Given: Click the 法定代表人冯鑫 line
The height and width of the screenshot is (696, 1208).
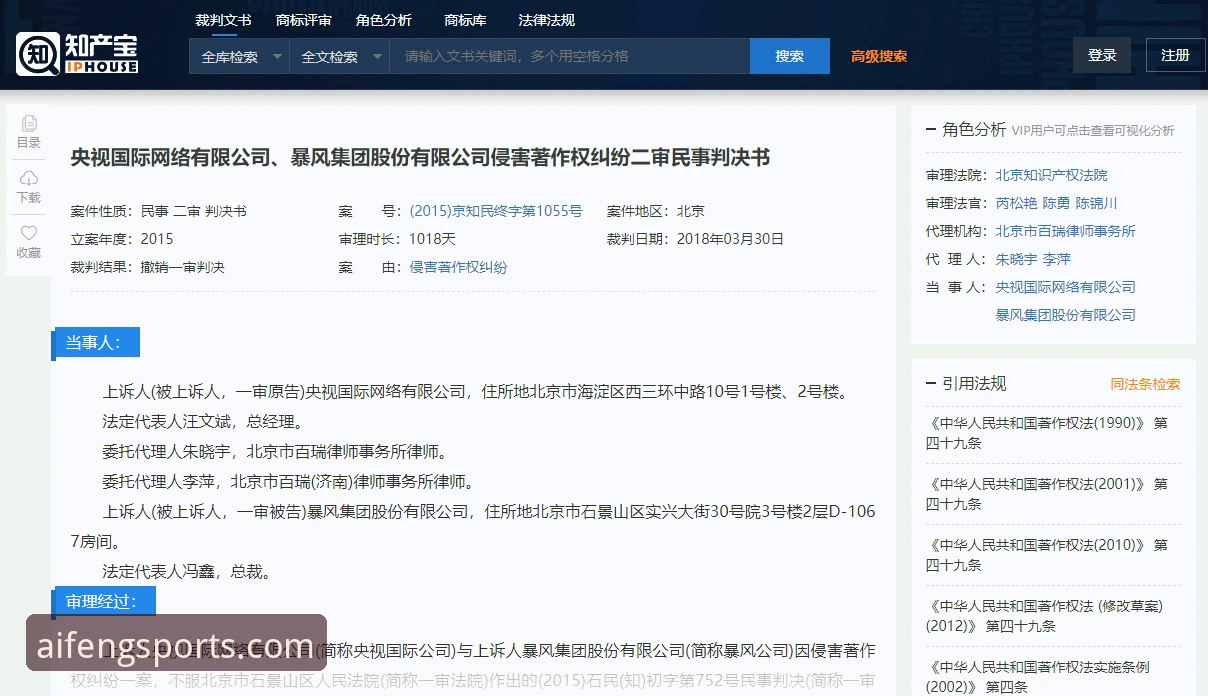Looking at the screenshot, I should click(186, 572).
